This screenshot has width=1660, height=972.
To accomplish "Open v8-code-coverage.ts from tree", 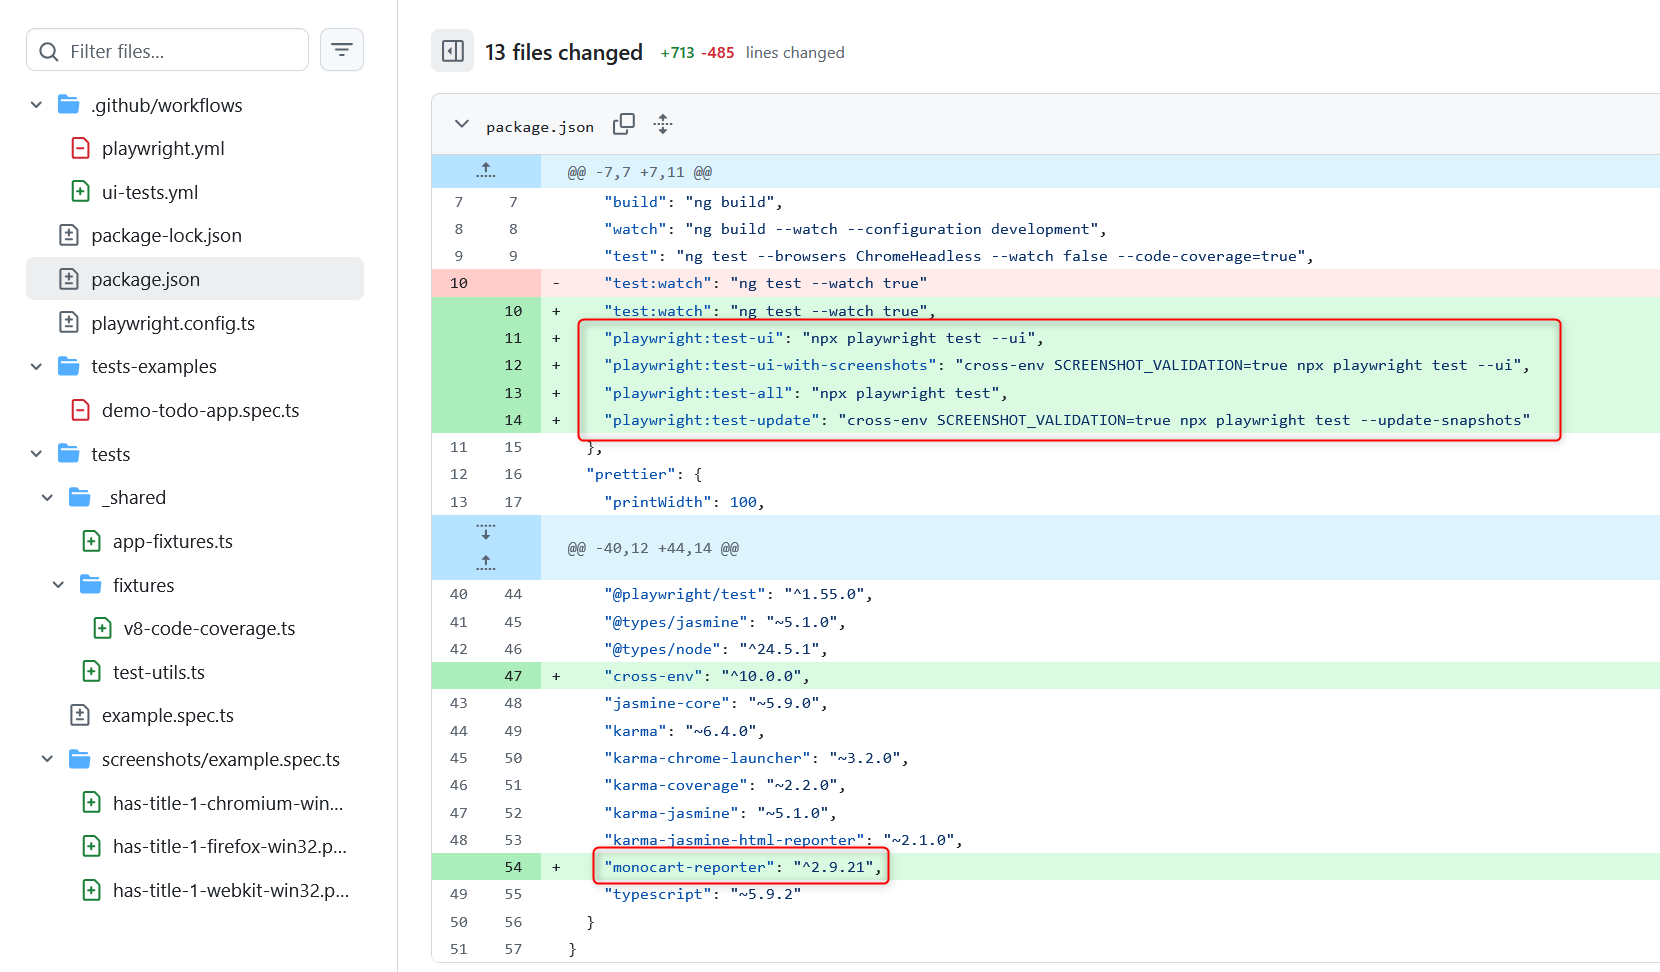I will [209, 629].
